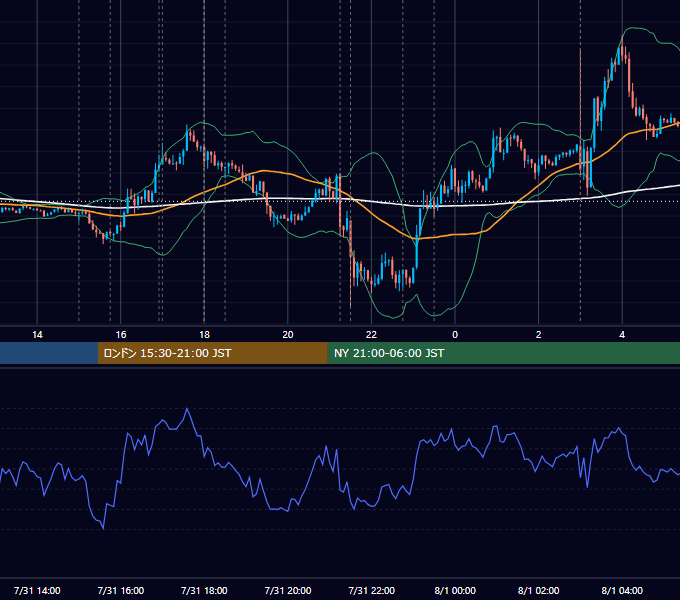This screenshot has height=600, width=680.
Task: Click the 7/31 16:00 time label
Action: (x=121, y=590)
